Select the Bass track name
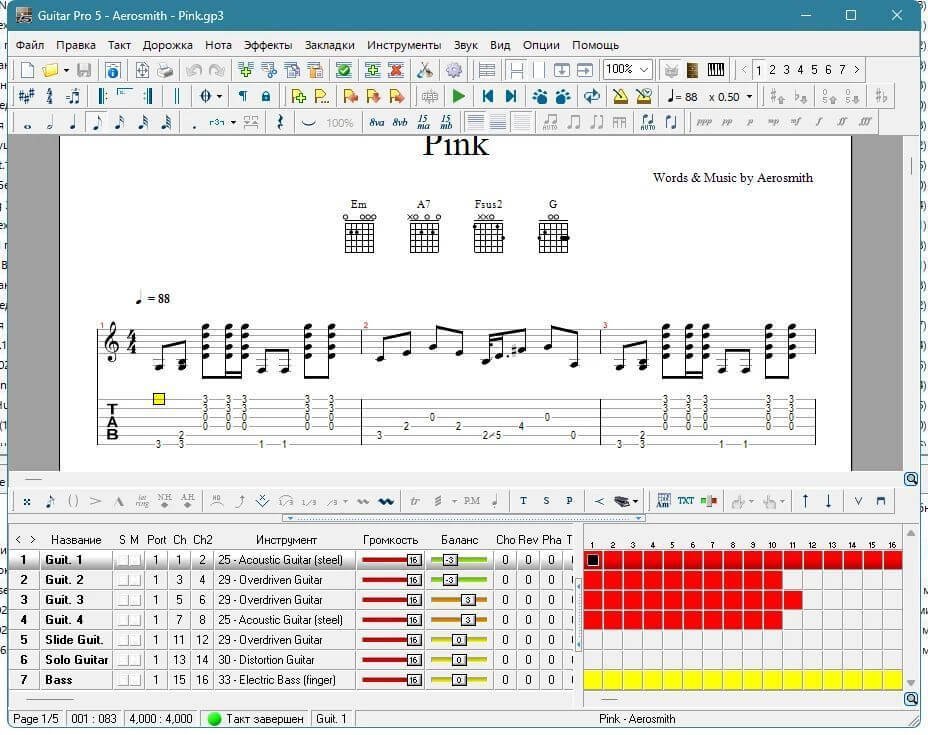 click(59, 680)
